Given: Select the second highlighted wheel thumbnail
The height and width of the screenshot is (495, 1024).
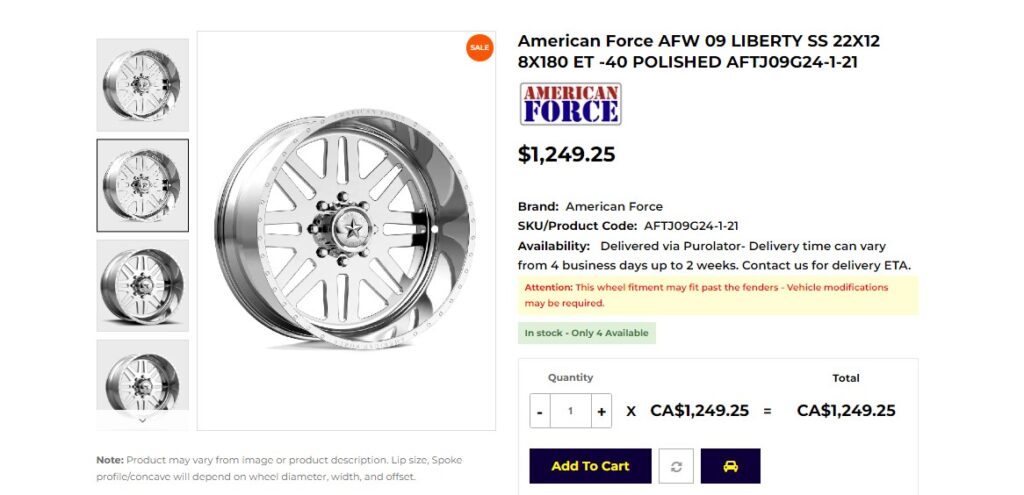Looking at the screenshot, I should click(142, 185).
